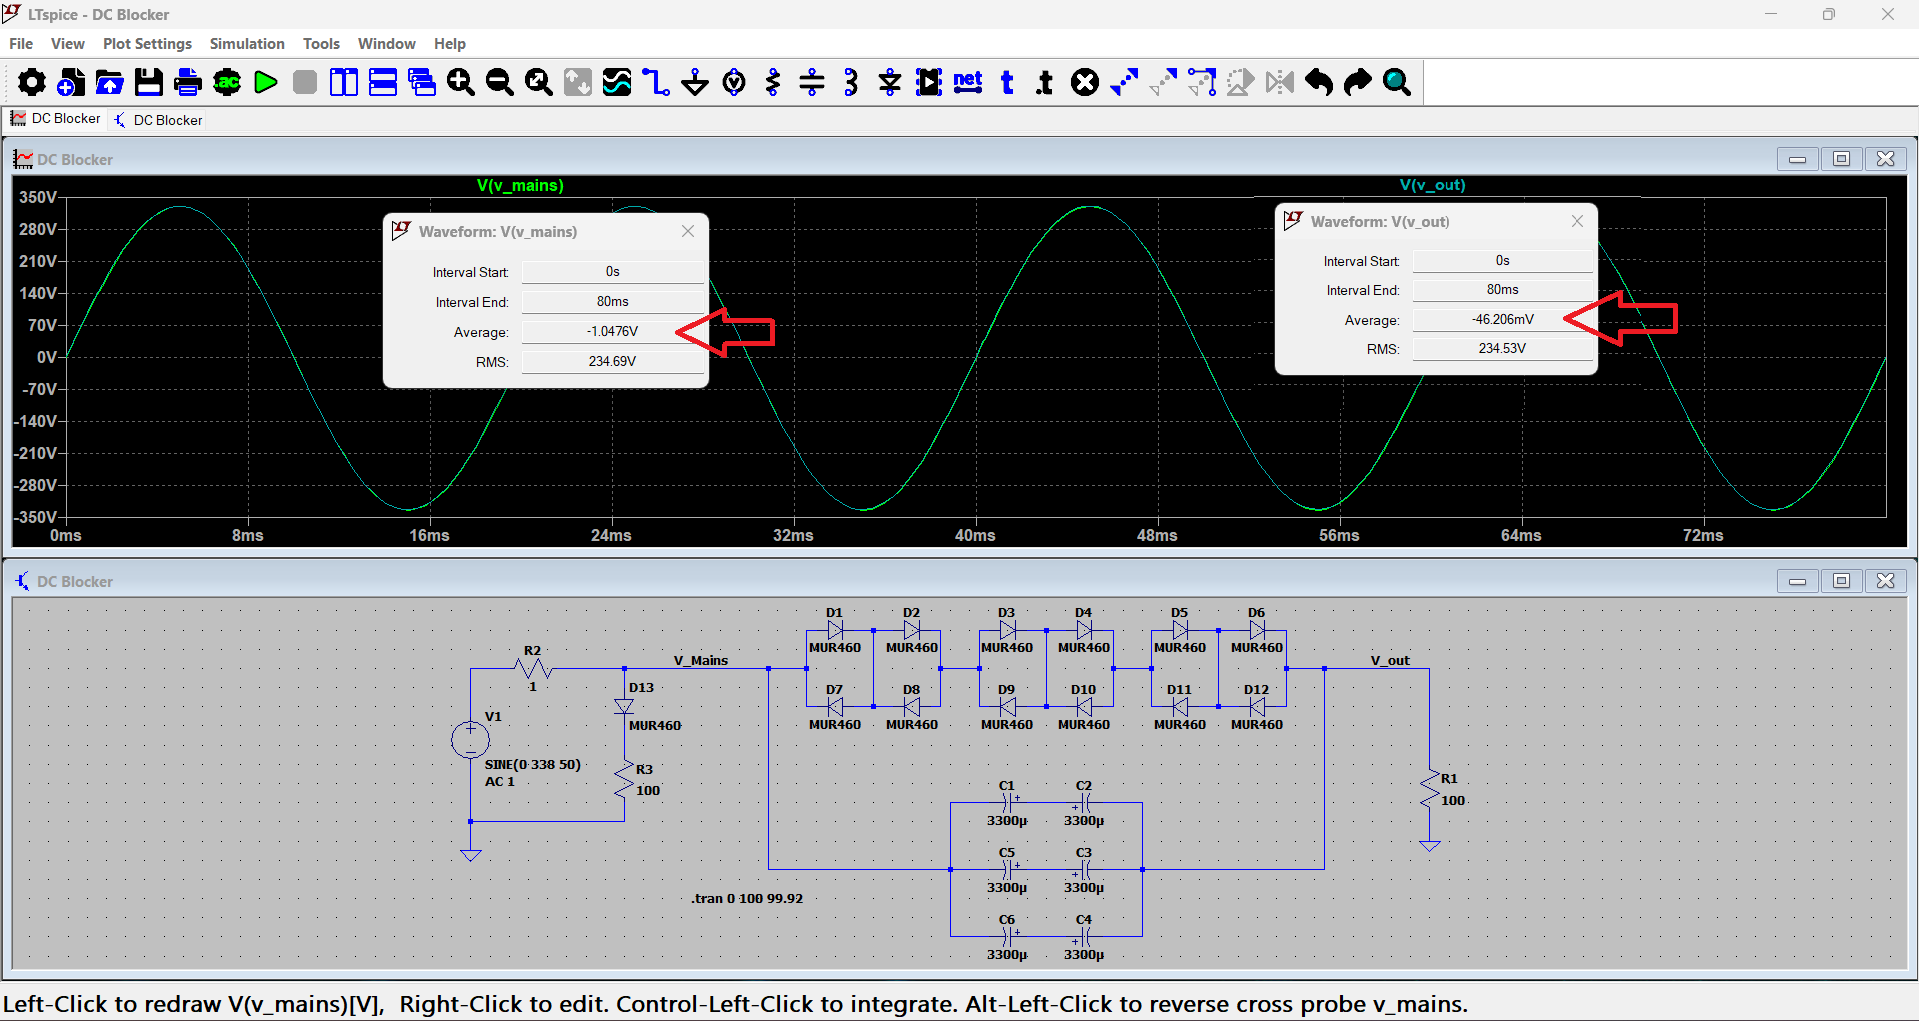This screenshot has width=1919, height=1021.
Task: Toggle the waveform autorange icon
Action: 617,82
